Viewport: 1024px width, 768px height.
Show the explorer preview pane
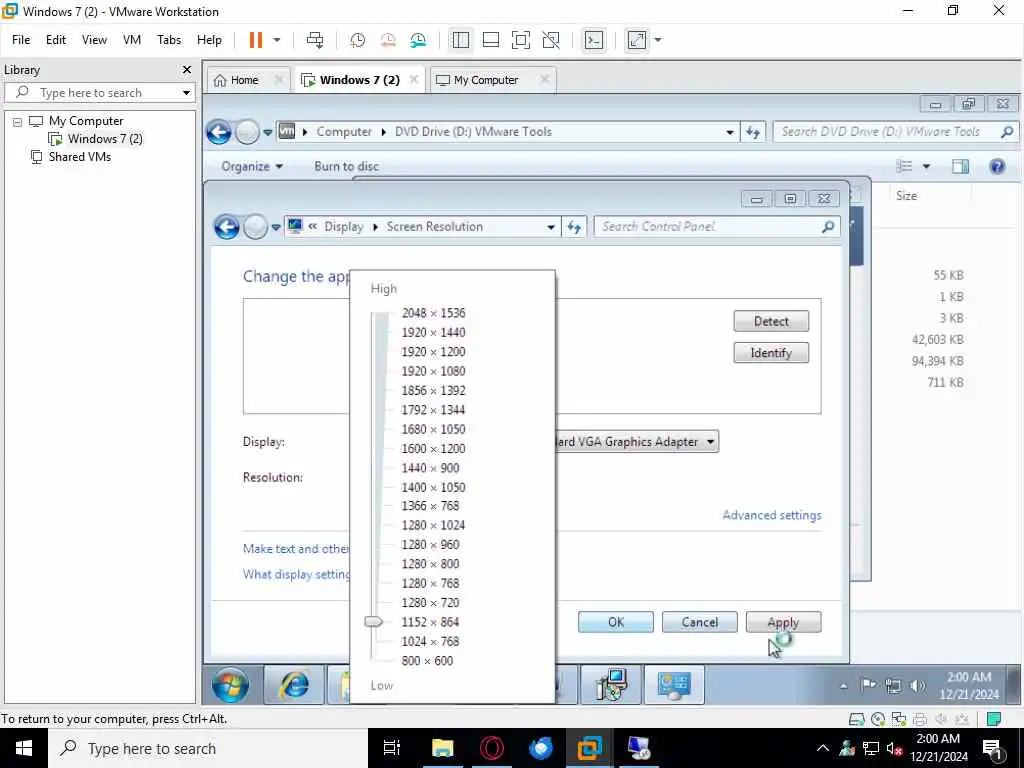960,167
